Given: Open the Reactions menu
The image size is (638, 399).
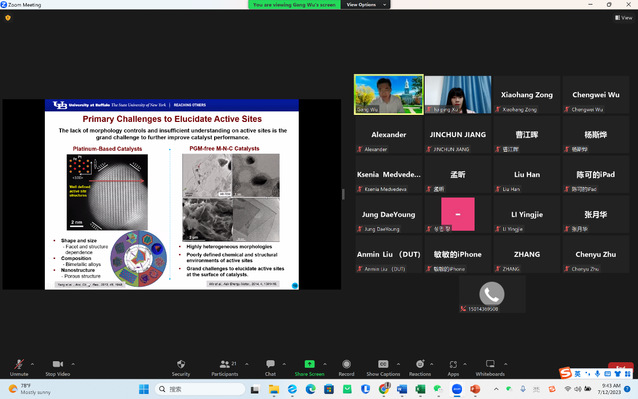Looking at the screenshot, I should (420, 364).
